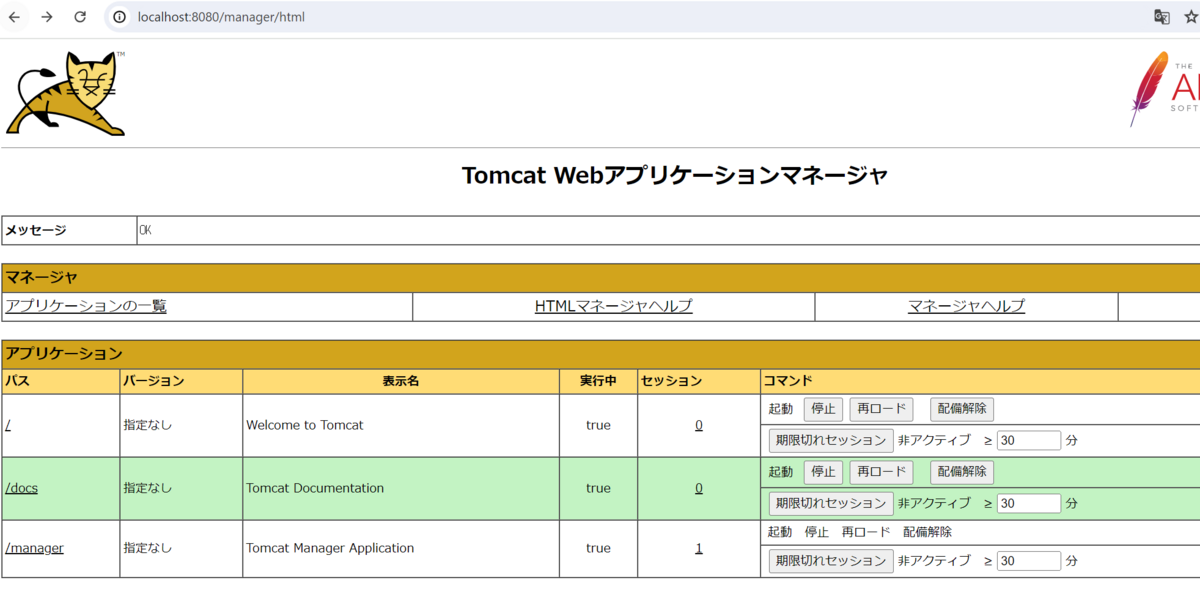The height and width of the screenshot is (594, 1200).
Task: Click the browser forward arrow
Action: click(47, 17)
